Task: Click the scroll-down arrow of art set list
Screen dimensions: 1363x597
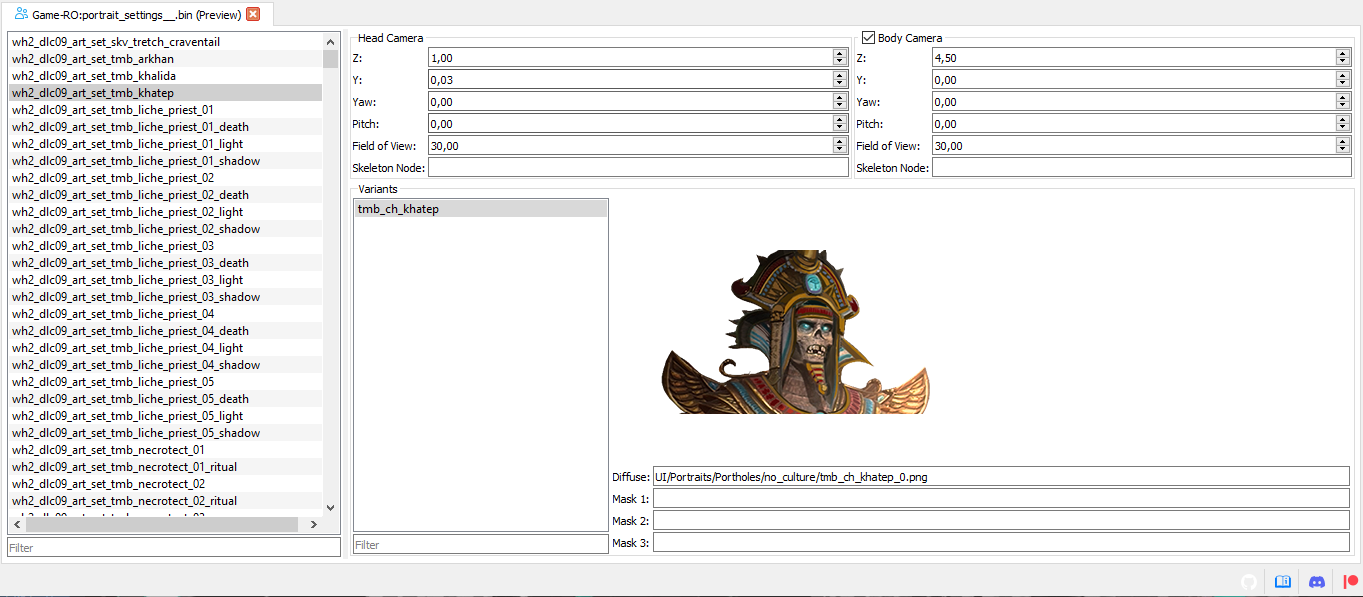Action: (x=331, y=508)
